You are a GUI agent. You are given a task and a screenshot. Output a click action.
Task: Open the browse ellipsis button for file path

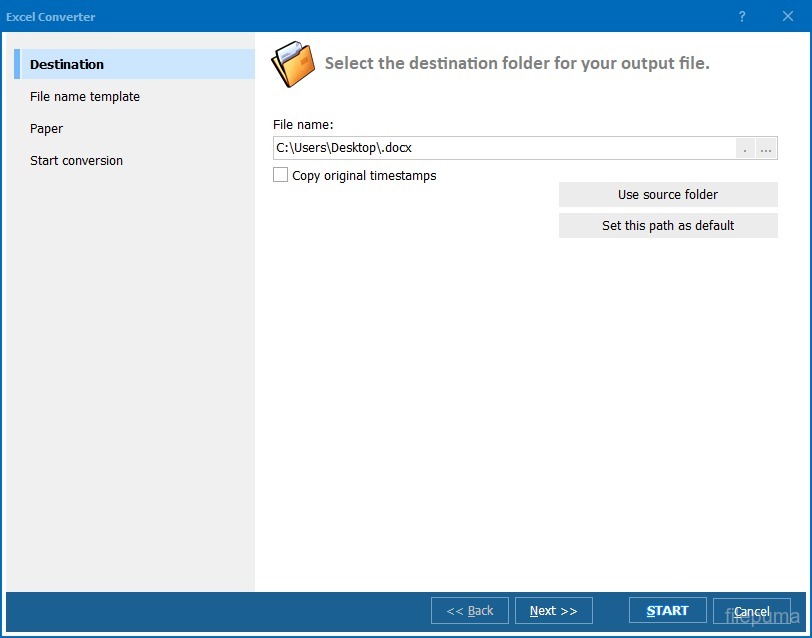click(766, 149)
